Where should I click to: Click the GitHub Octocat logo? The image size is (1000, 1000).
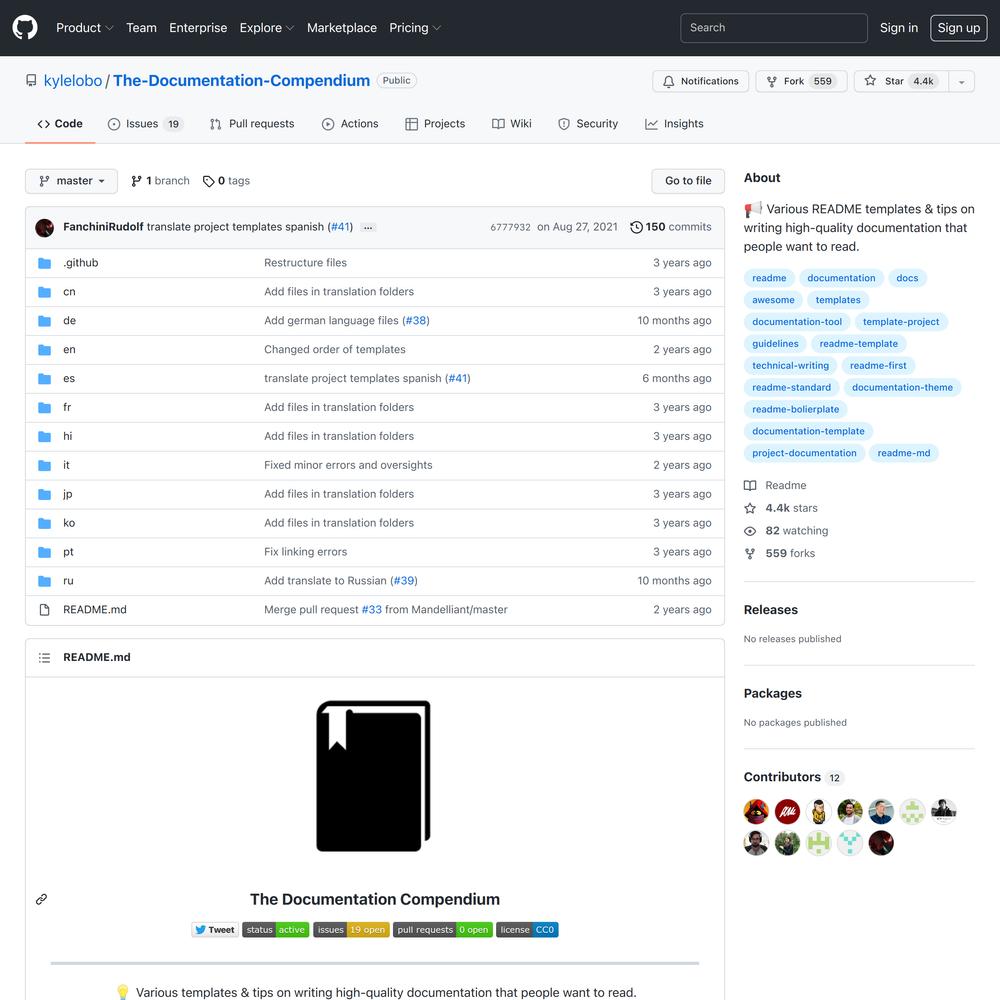pos(25,27)
